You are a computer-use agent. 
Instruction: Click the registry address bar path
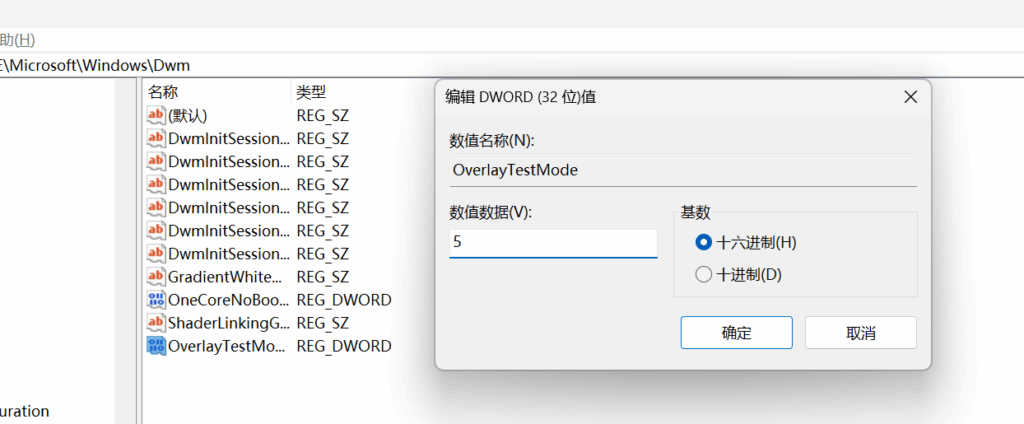[x=300, y=65]
